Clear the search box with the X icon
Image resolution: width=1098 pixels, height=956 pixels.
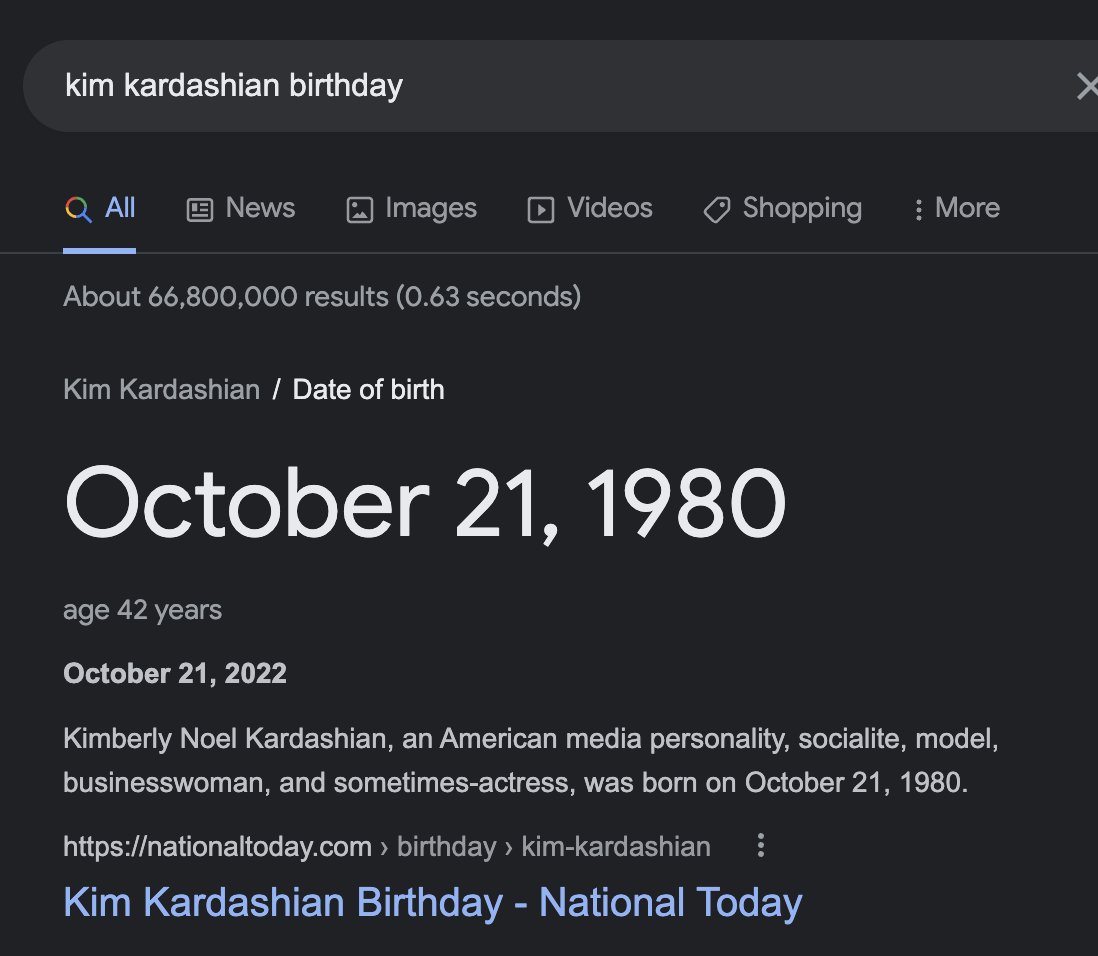[x=1087, y=86]
